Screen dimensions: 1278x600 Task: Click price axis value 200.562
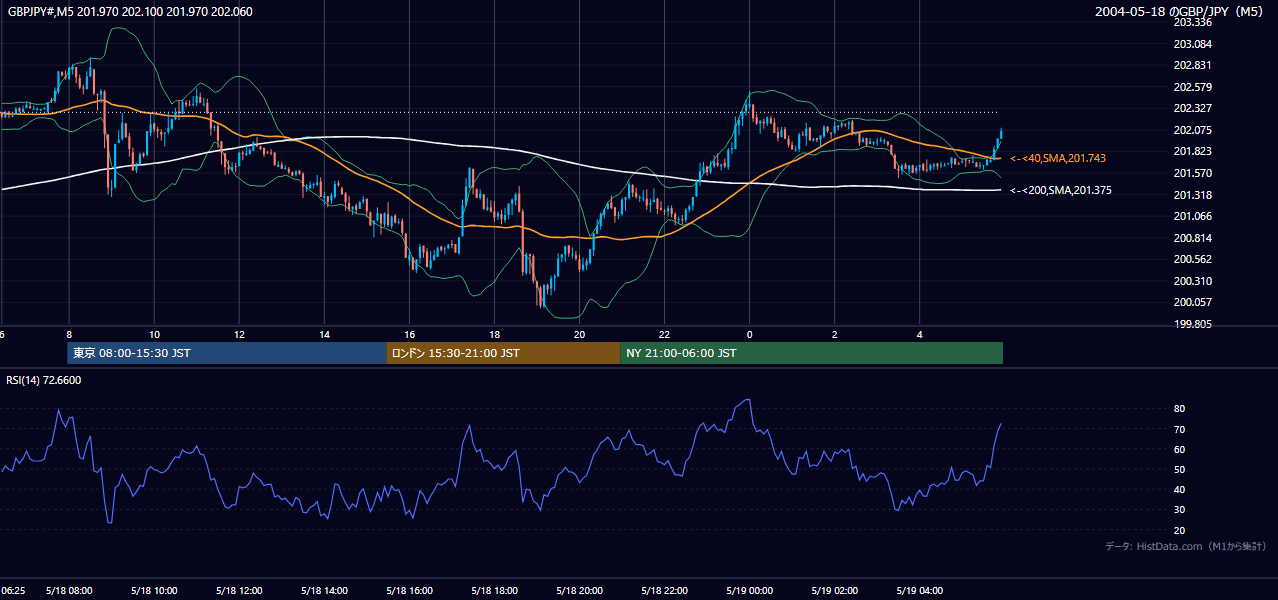1193,259
